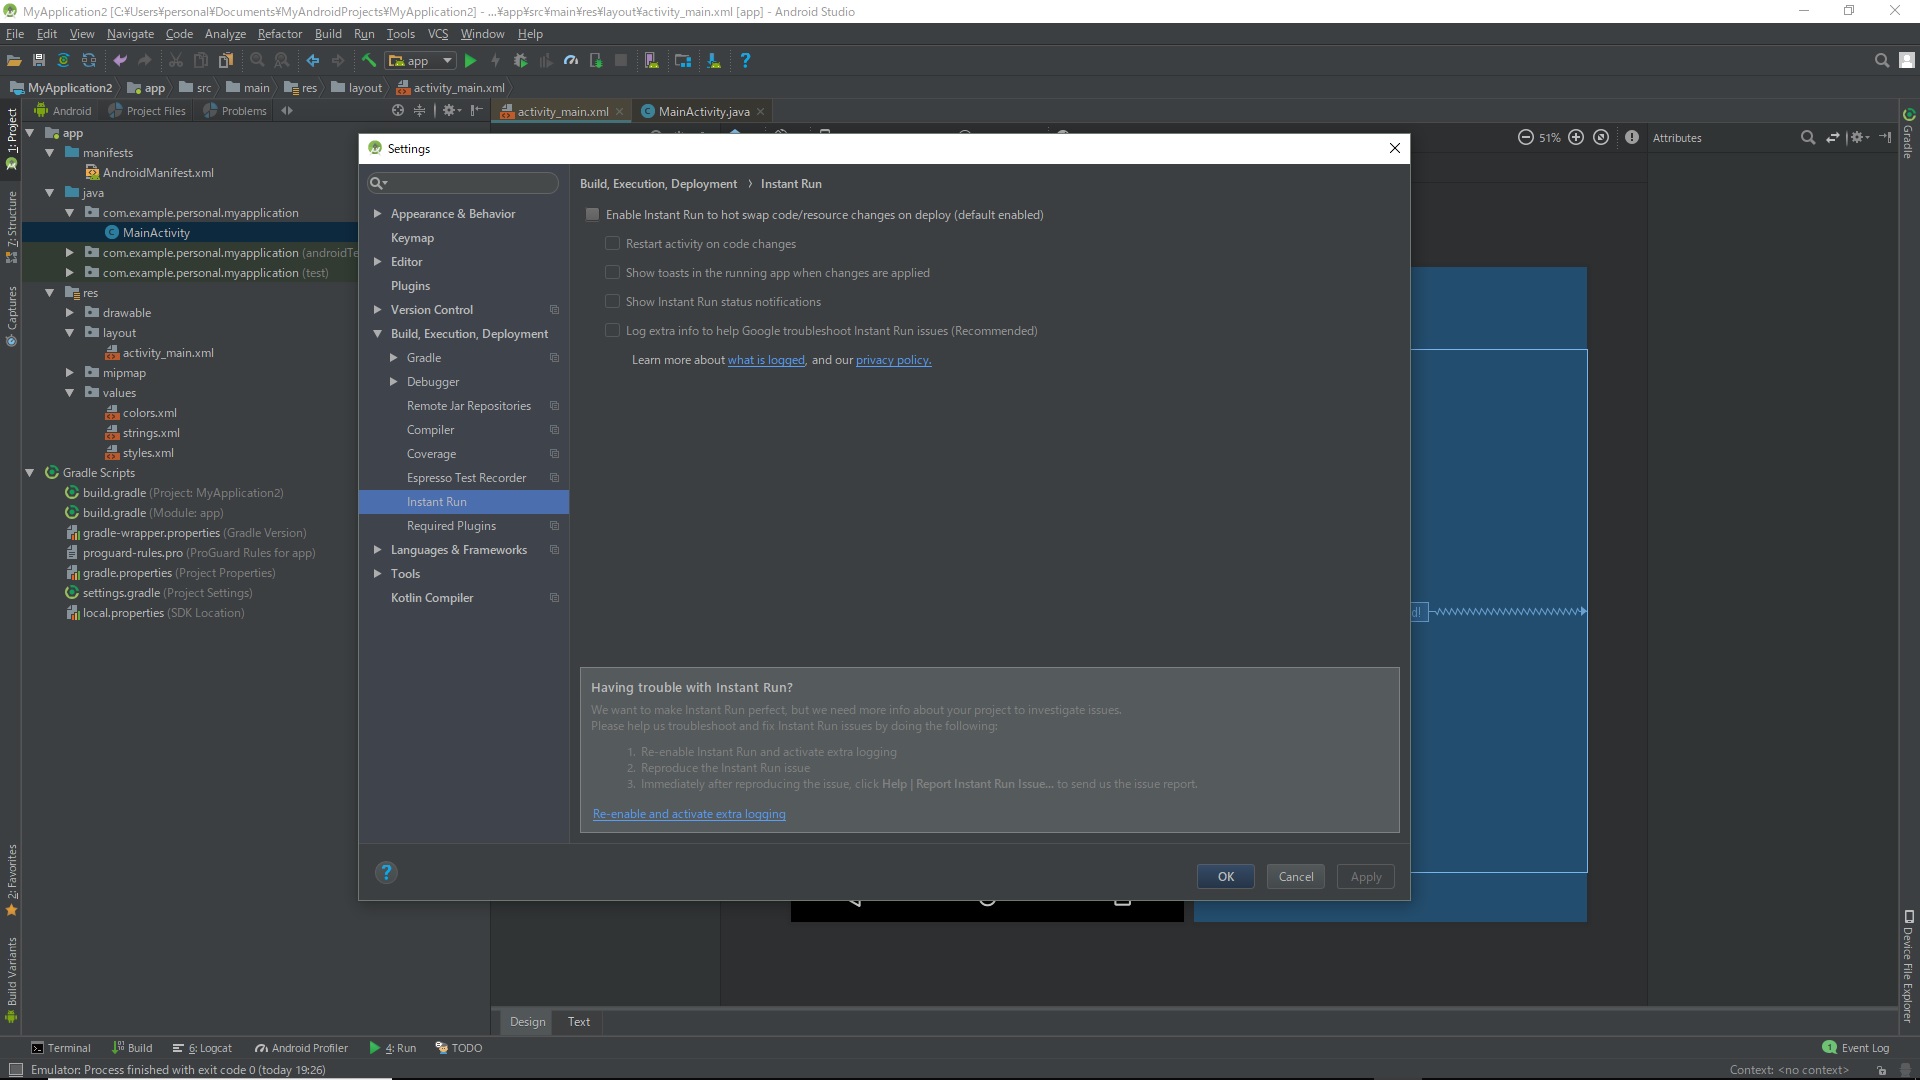This screenshot has height=1080, width=1920.
Task: Open the Gradle side tool window
Action: pyautogui.click(x=1908, y=134)
